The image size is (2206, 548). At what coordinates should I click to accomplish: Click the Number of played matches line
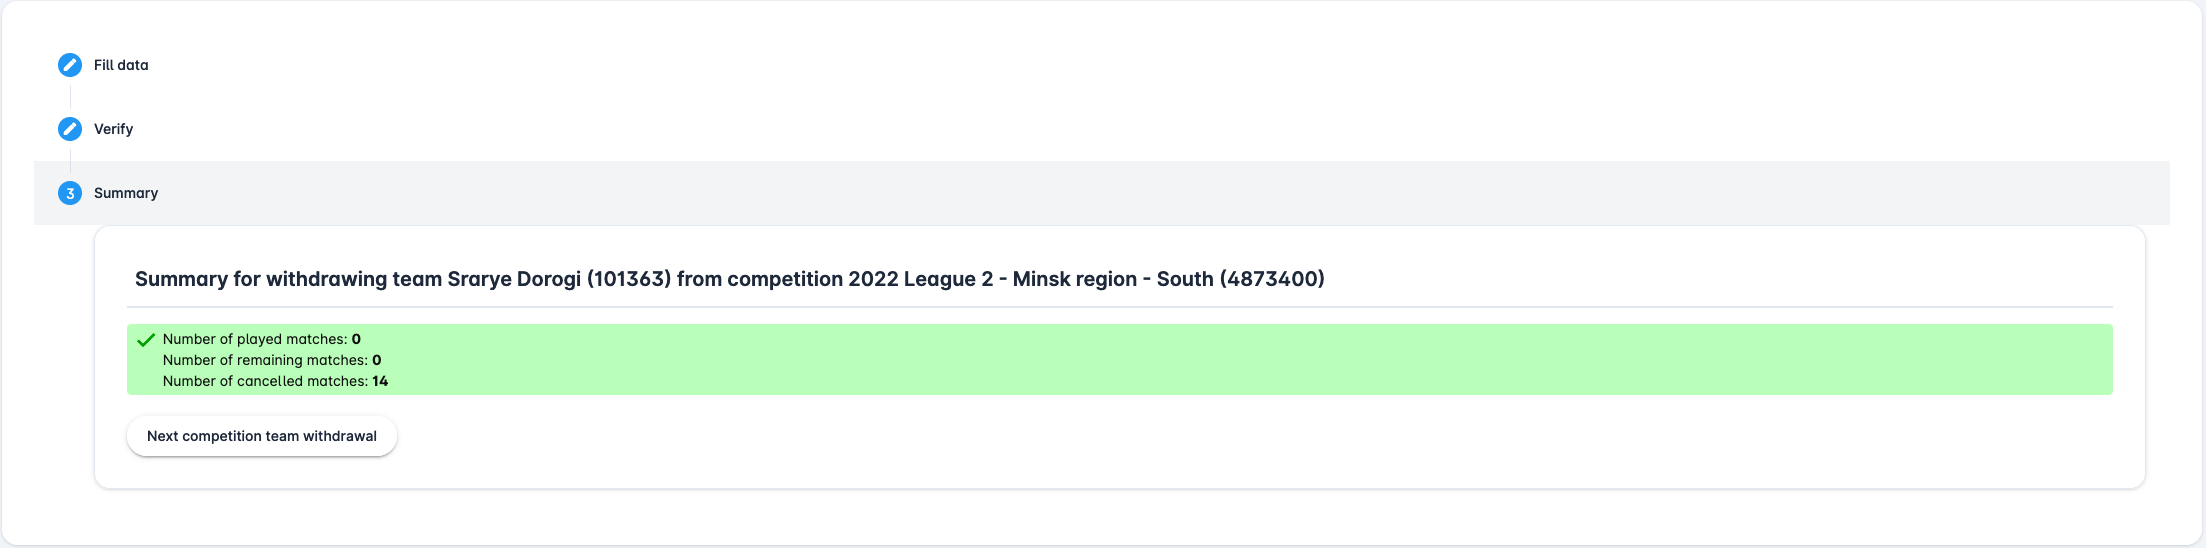point(255,339)
